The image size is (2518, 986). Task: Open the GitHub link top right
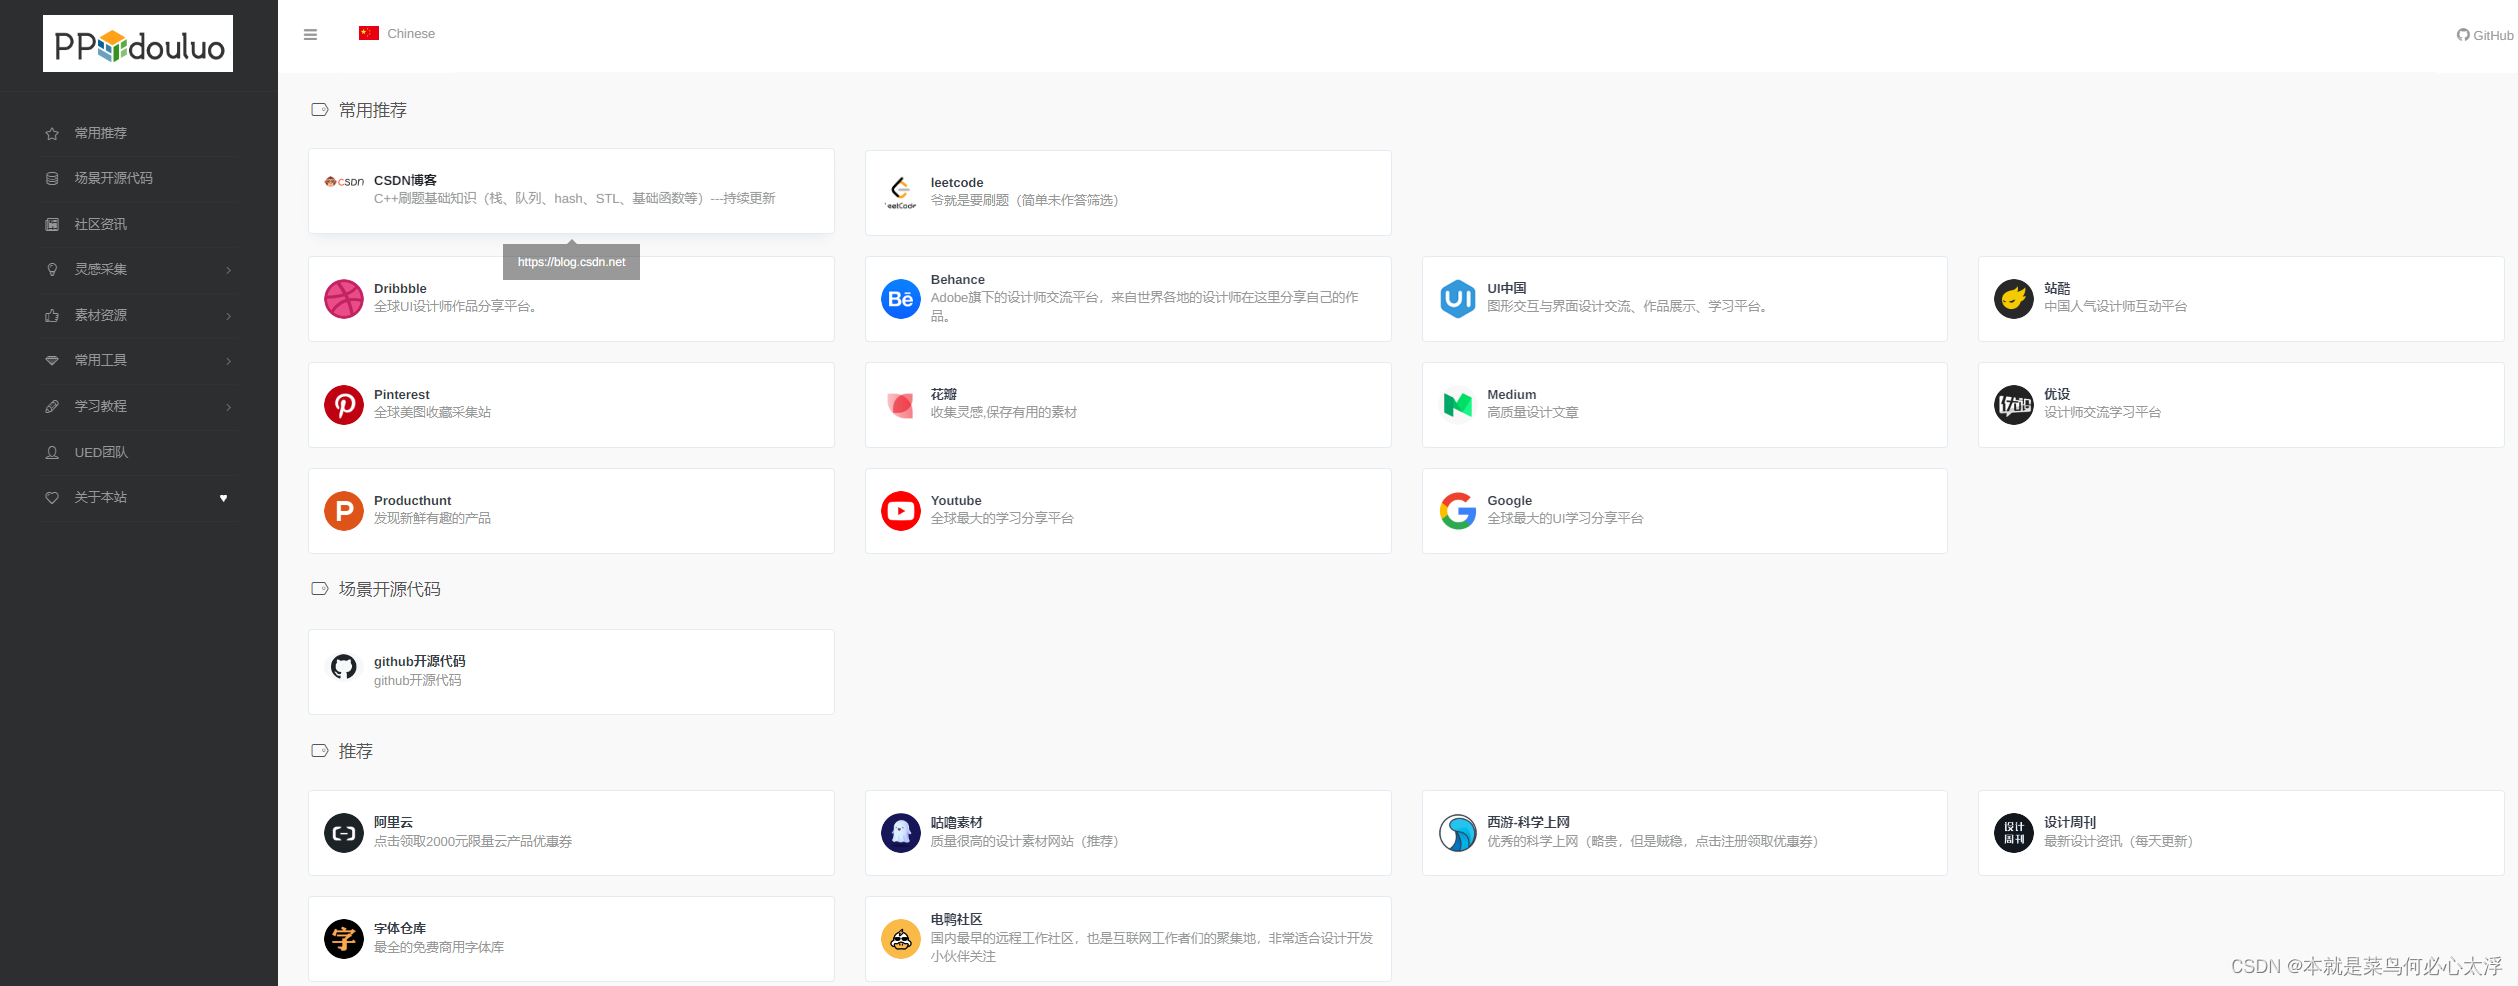(2484, 34)
